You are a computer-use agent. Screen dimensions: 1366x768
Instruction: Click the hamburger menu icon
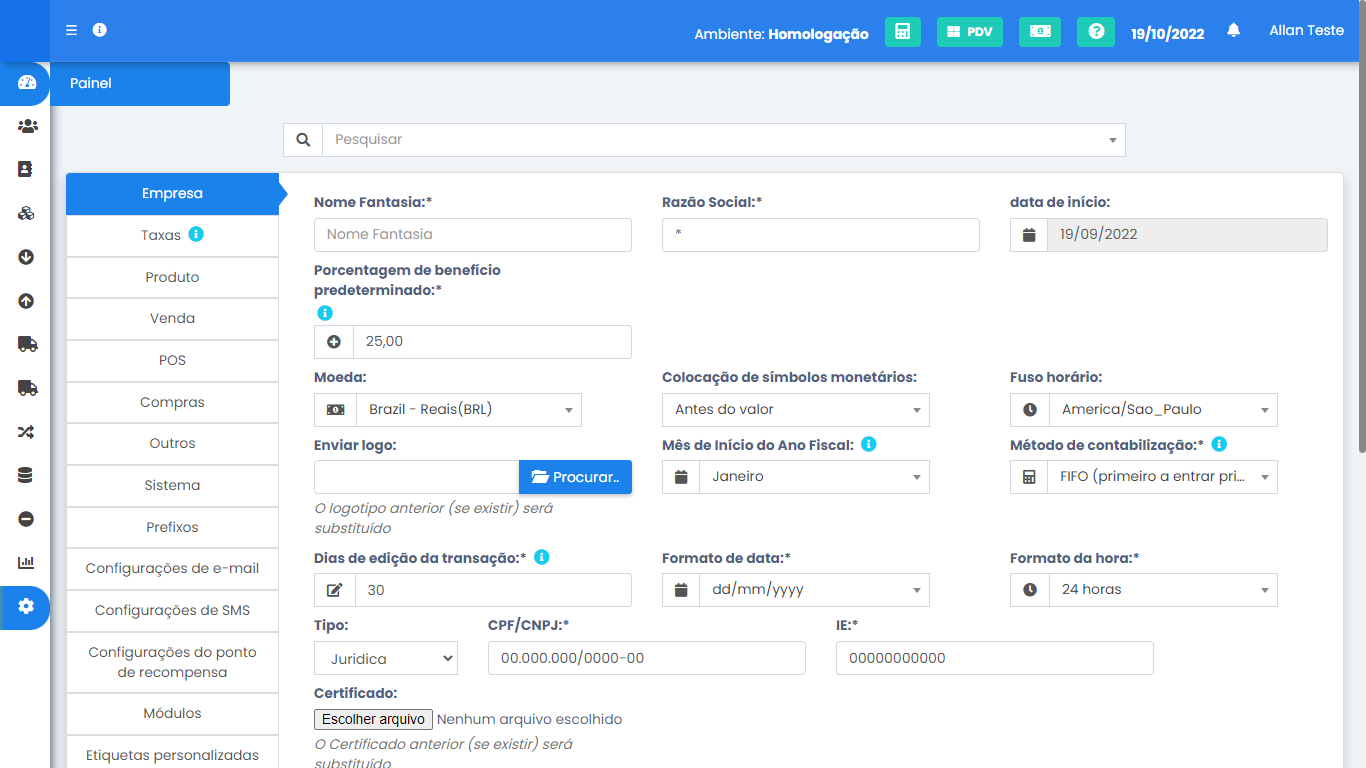coord(72,30)
